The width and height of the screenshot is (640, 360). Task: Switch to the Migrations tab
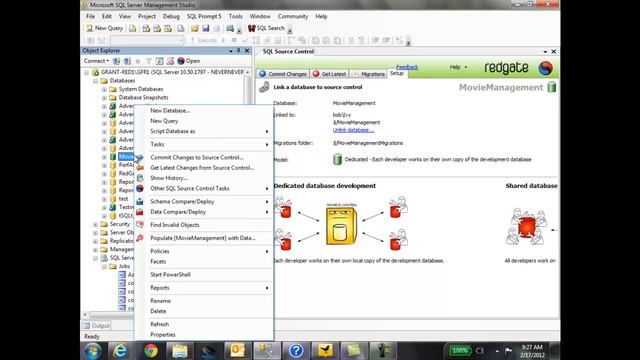[368, 74]
